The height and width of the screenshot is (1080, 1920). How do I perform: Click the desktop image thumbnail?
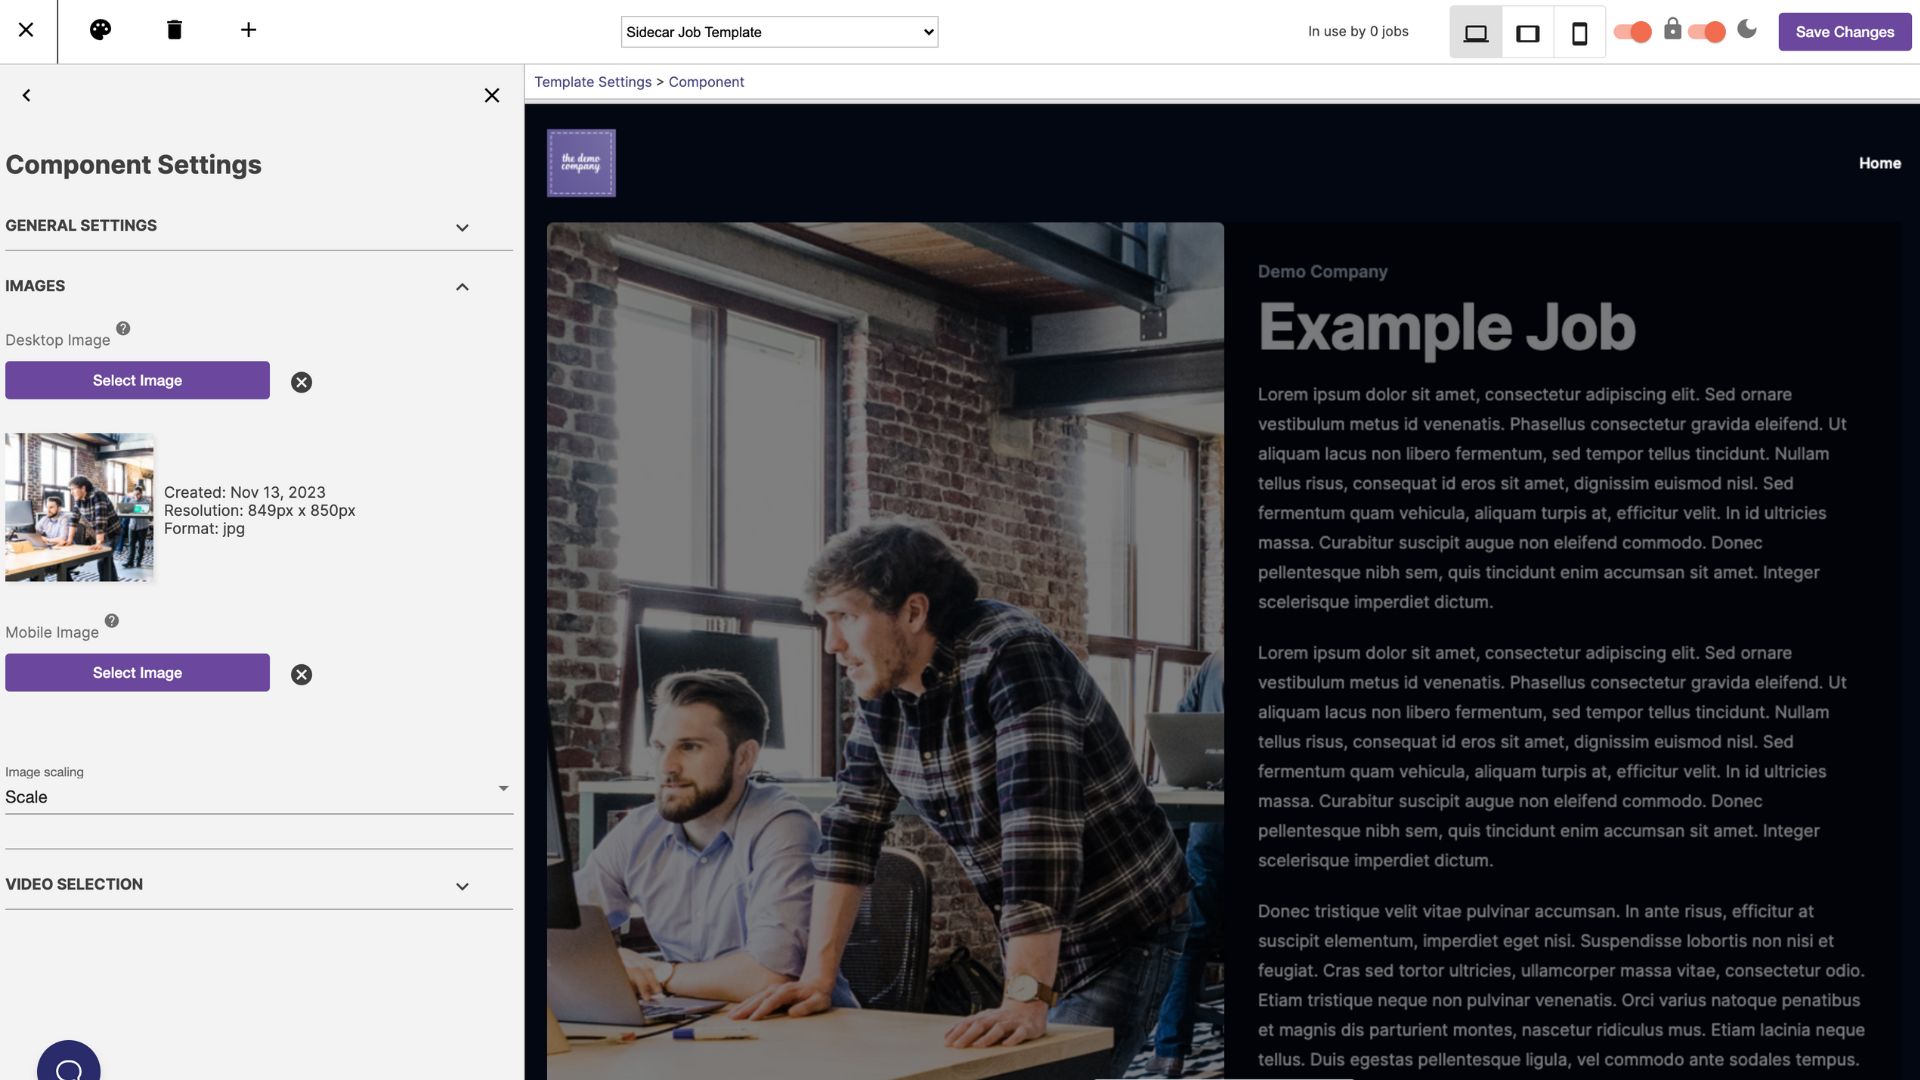(79, 507)
